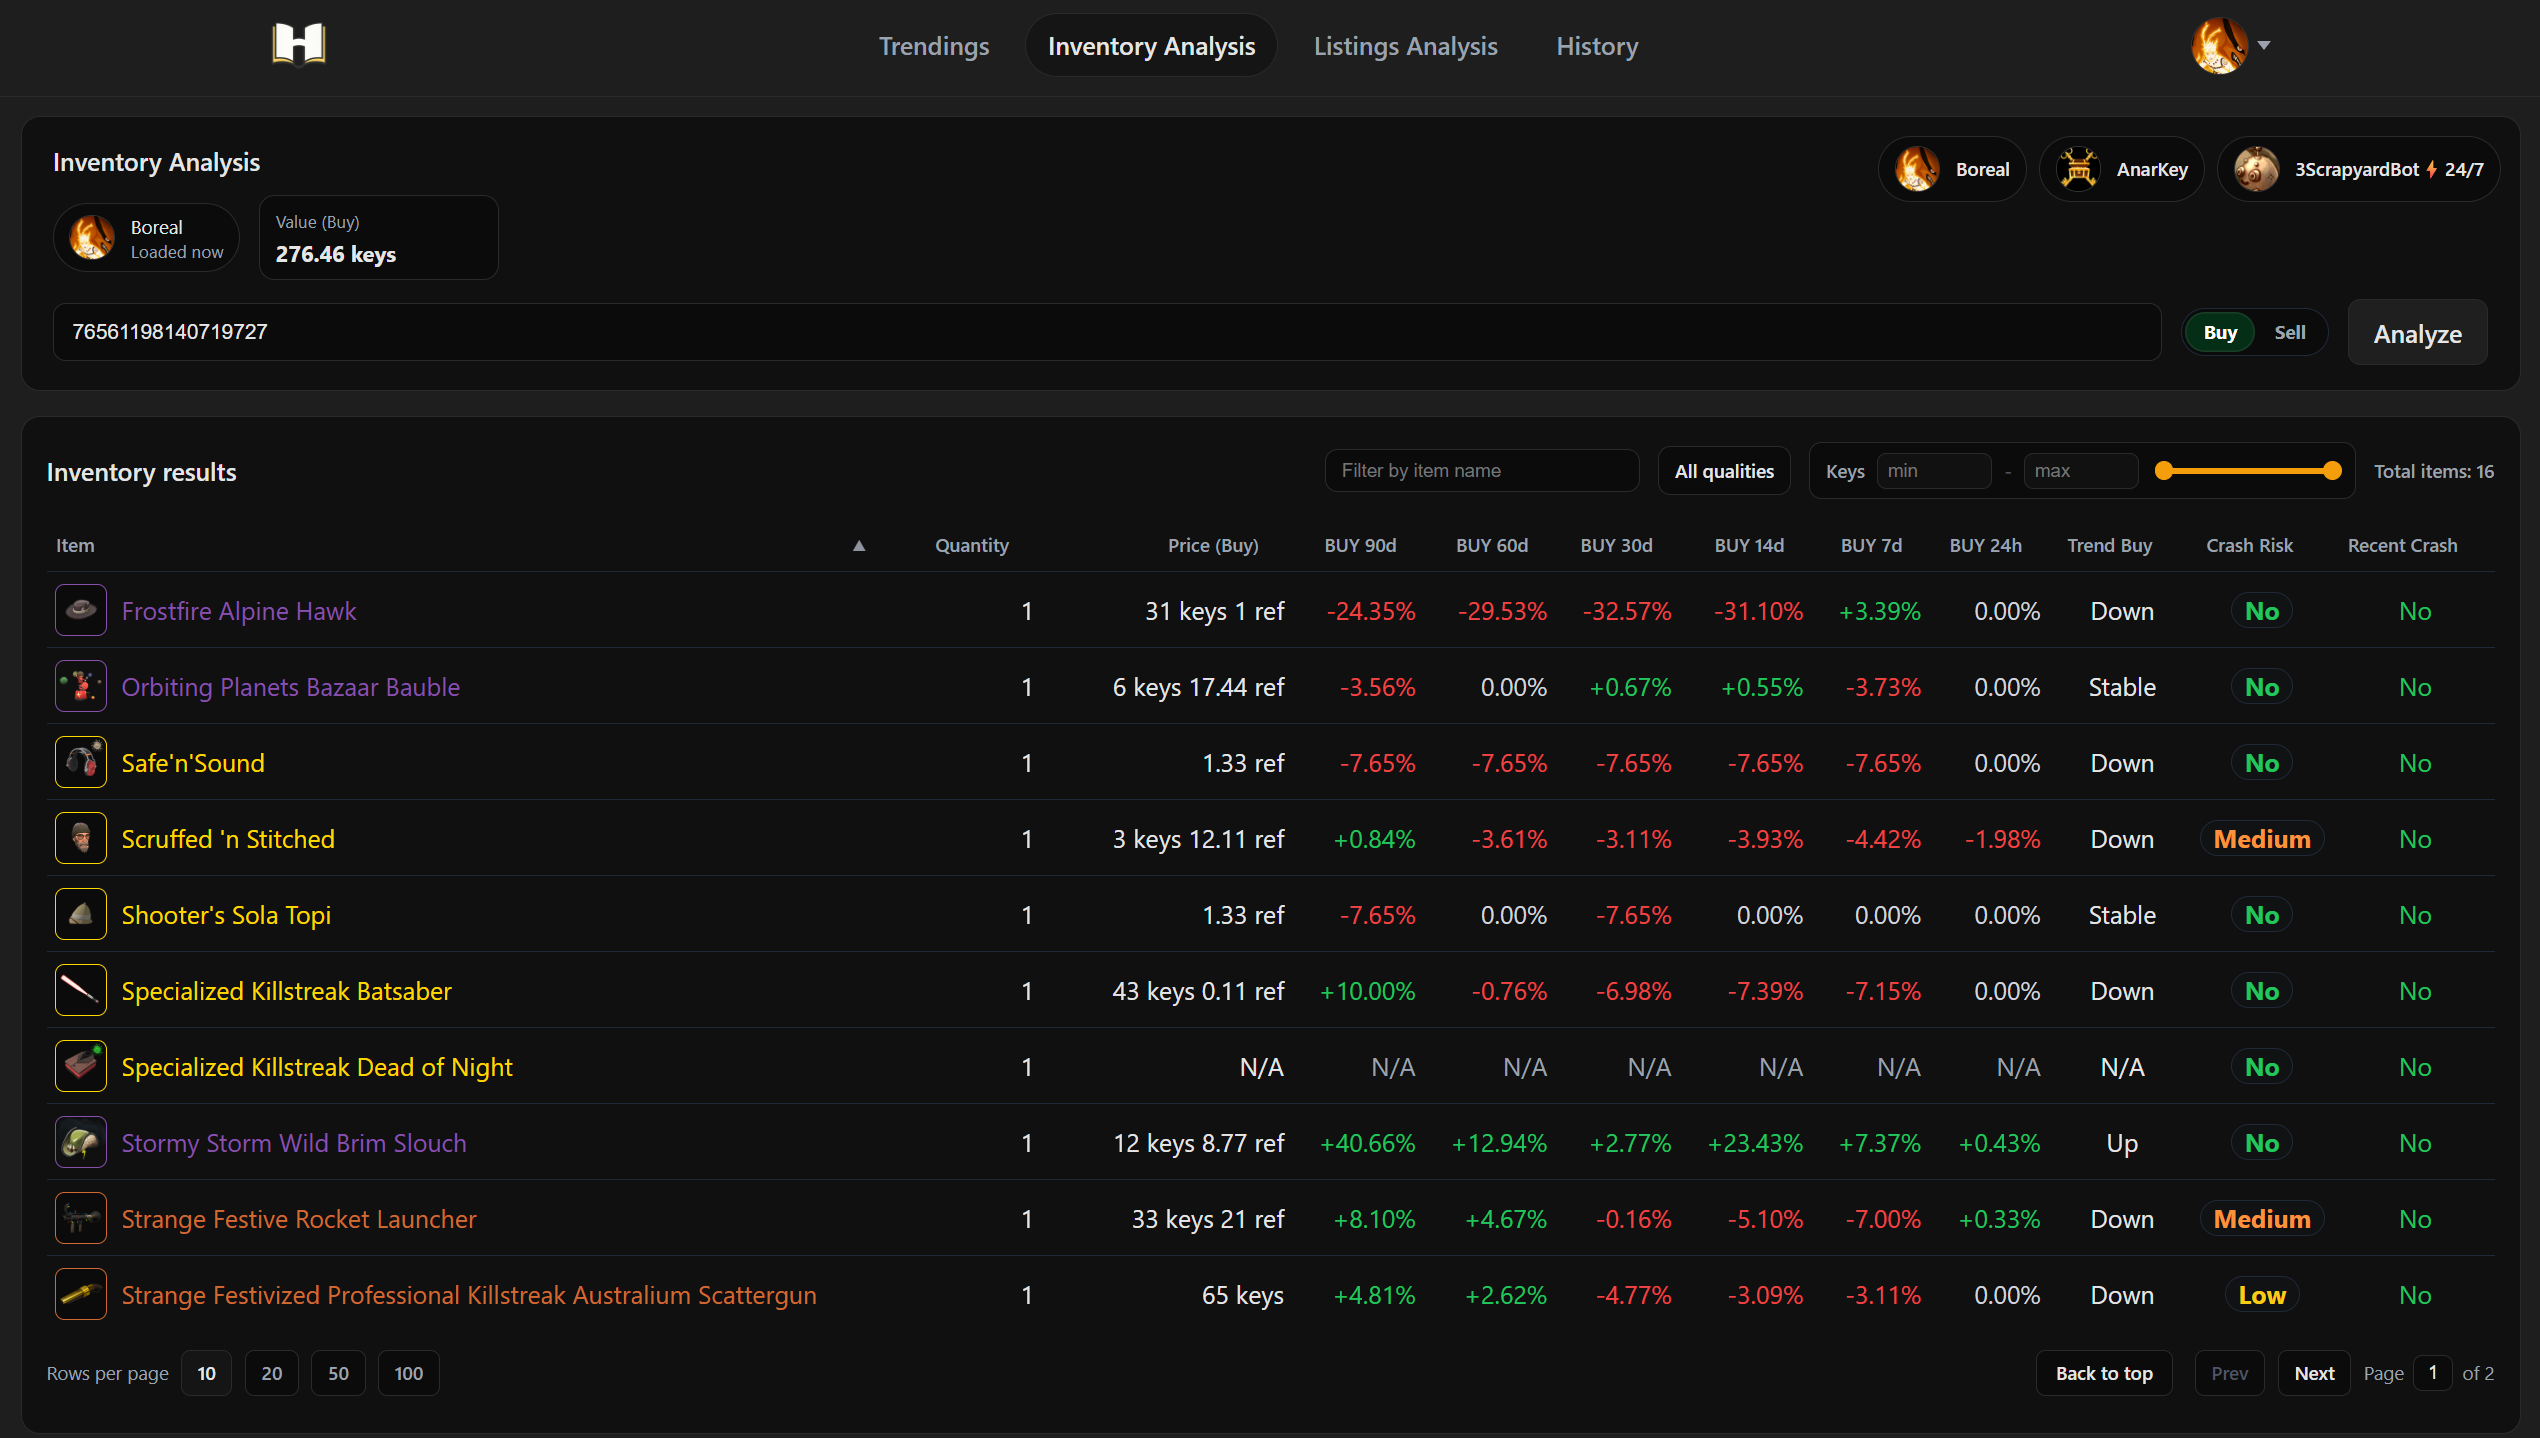Switch to the Trendings tab
Screen dimensions: 2540x1438
point(934,46)
